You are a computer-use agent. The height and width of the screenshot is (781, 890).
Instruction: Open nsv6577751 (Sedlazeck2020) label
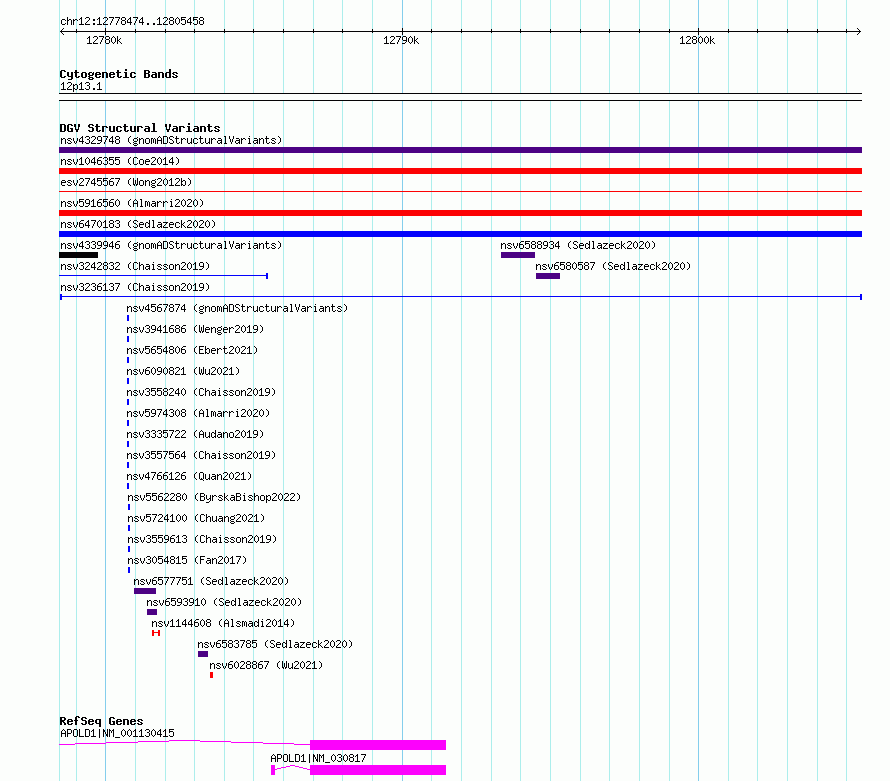[x=211, y=581]
